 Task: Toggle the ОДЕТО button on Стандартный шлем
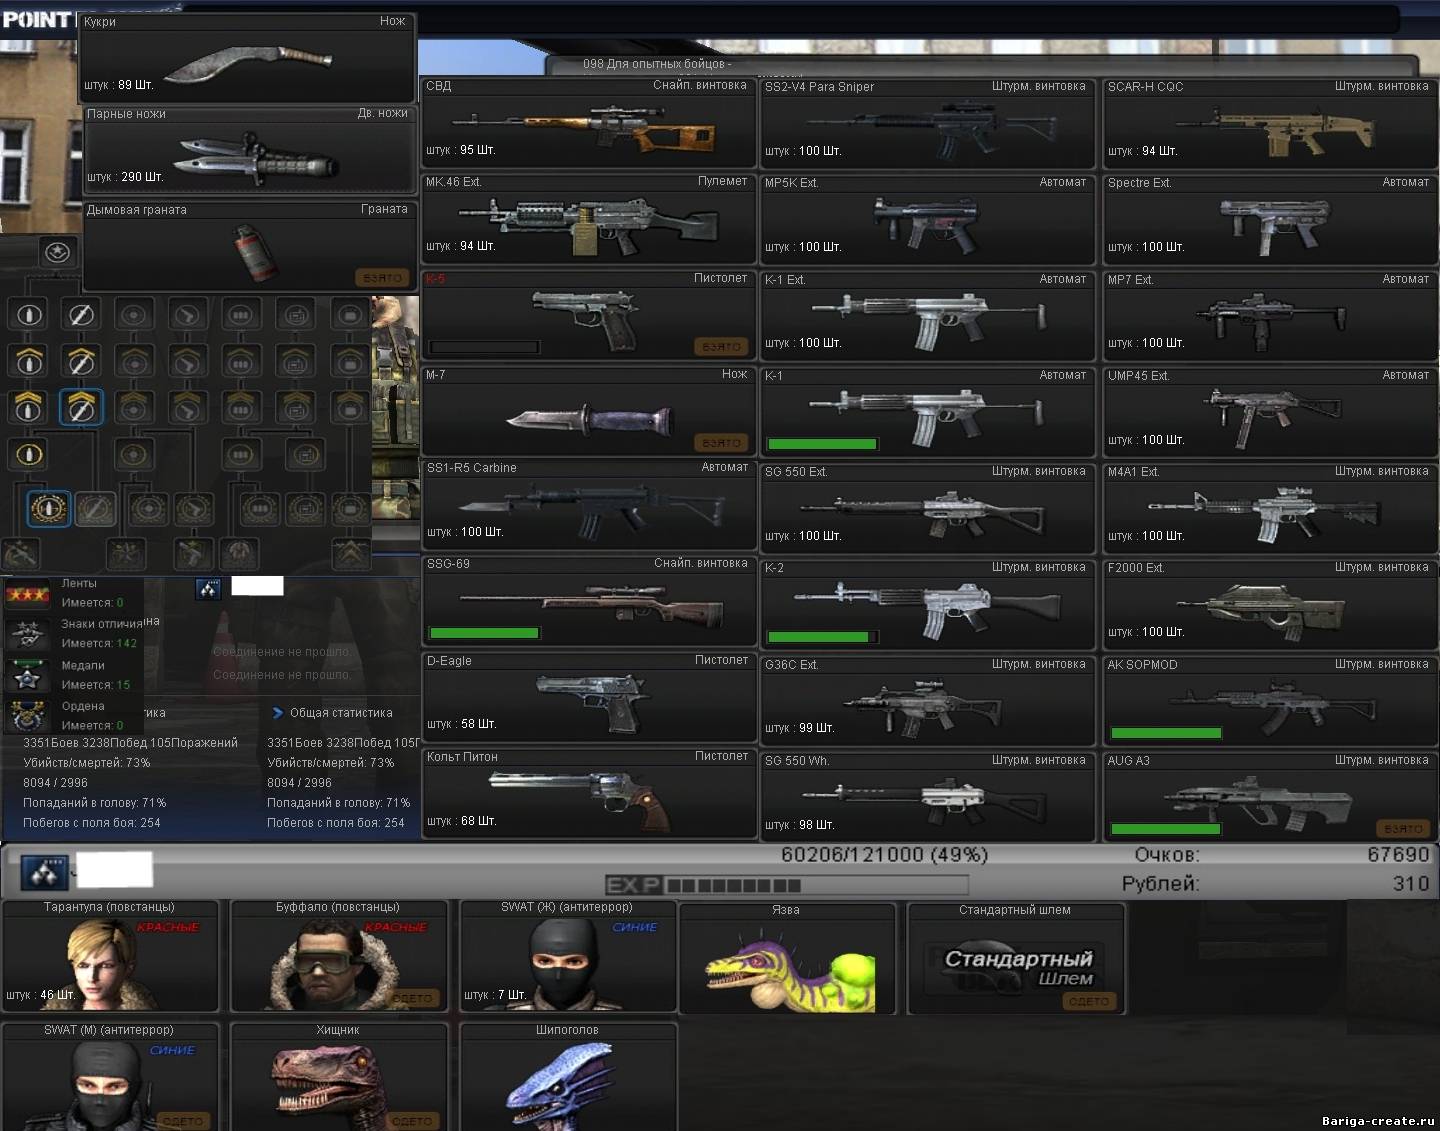coord(1089,1001)
